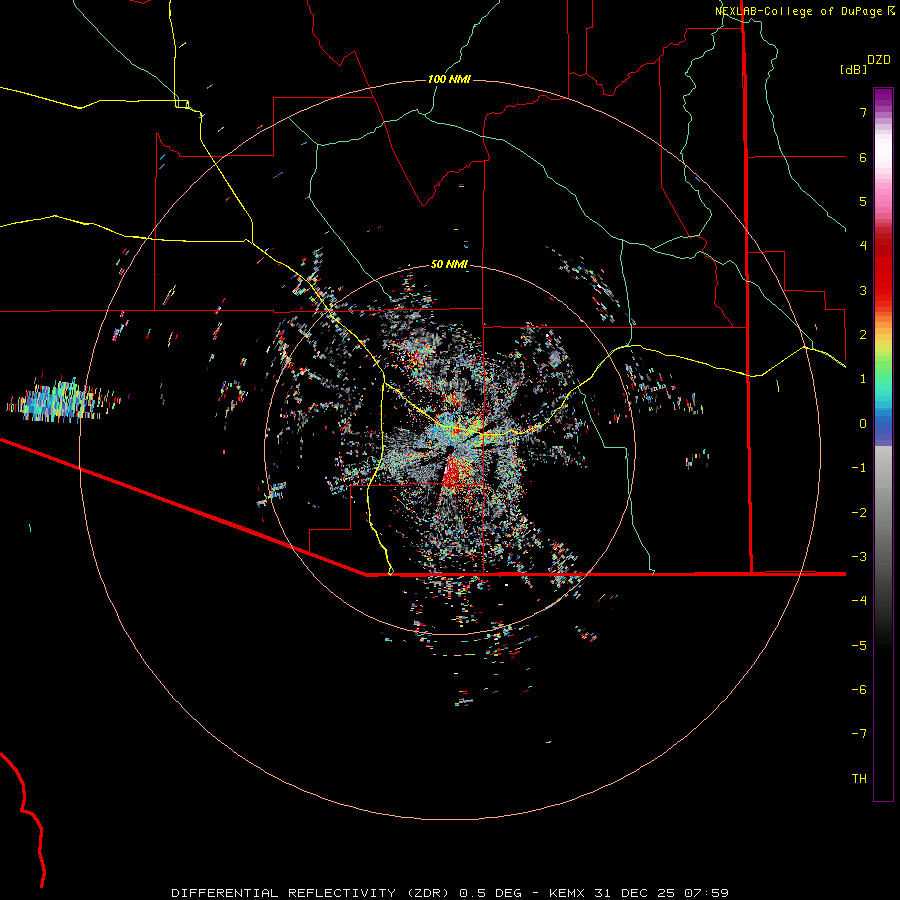Click the 3 value on color scale

(x=863, y=290)
